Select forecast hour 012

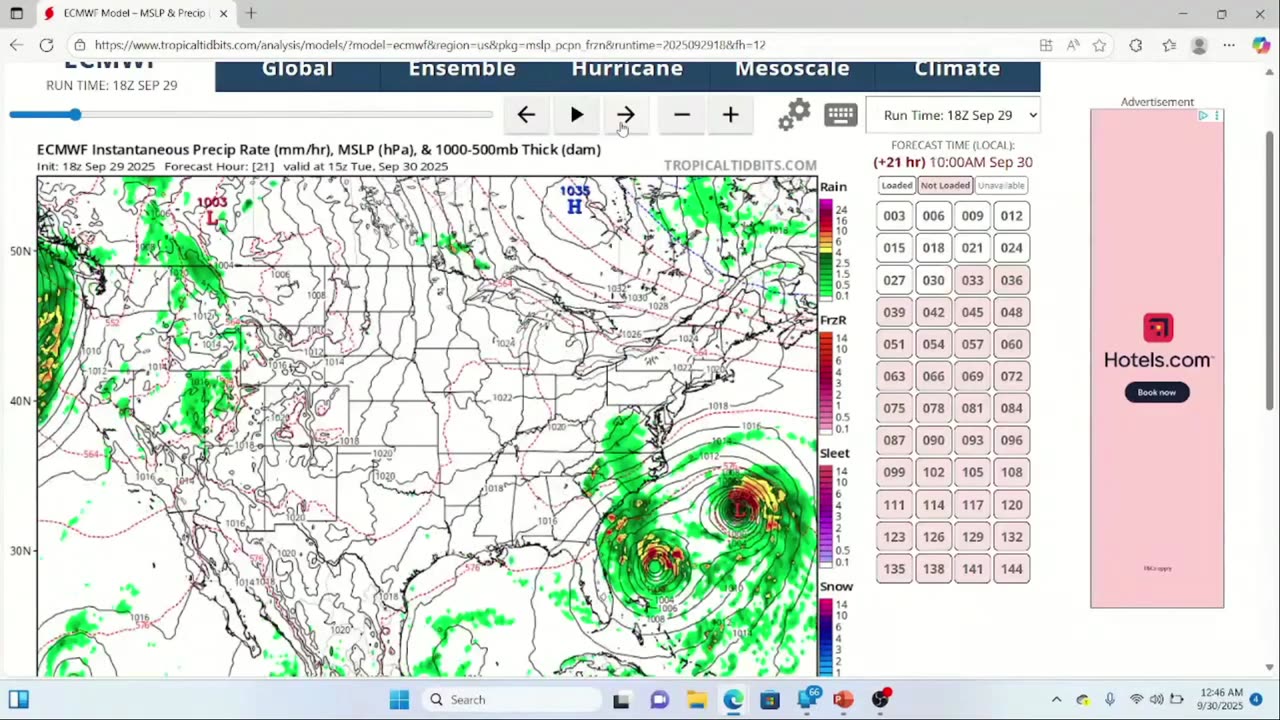coord(1011,216)
